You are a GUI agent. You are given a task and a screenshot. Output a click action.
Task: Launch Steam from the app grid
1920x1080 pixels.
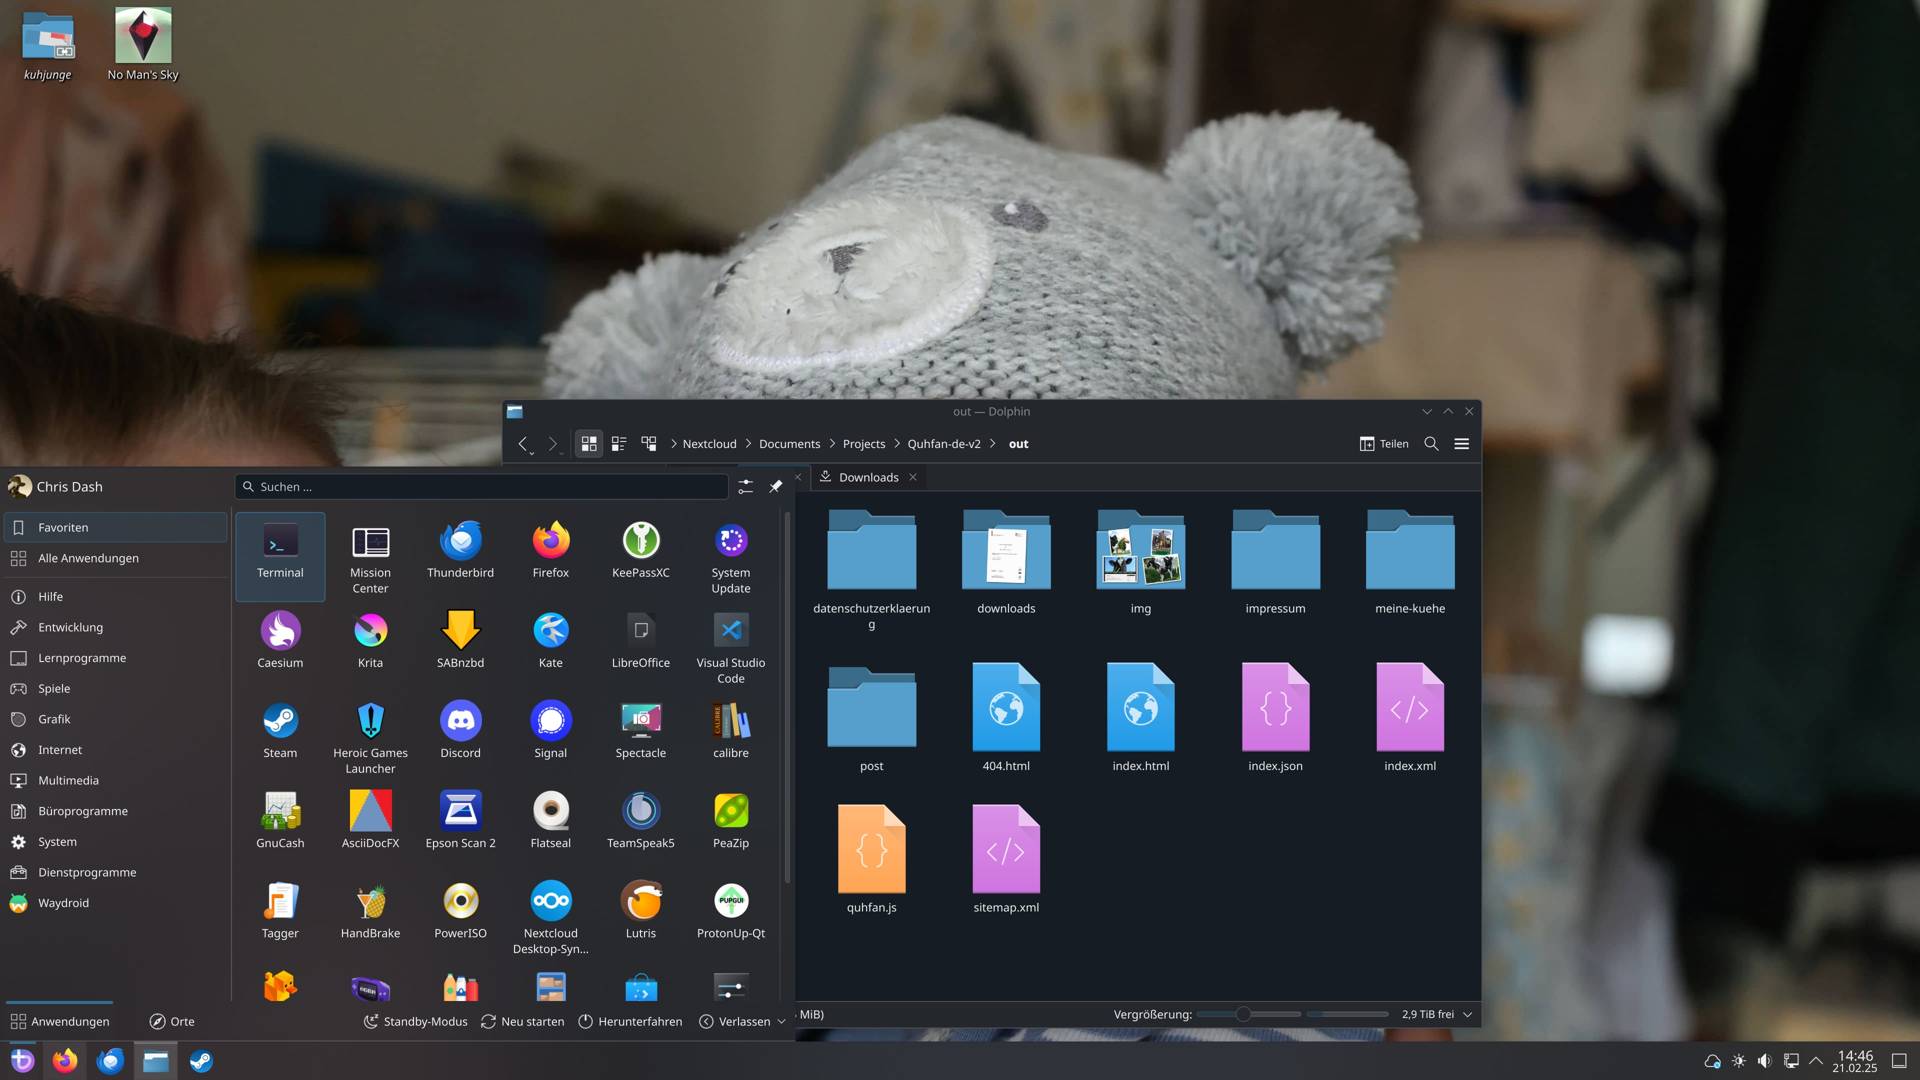(x=280, y=736)
